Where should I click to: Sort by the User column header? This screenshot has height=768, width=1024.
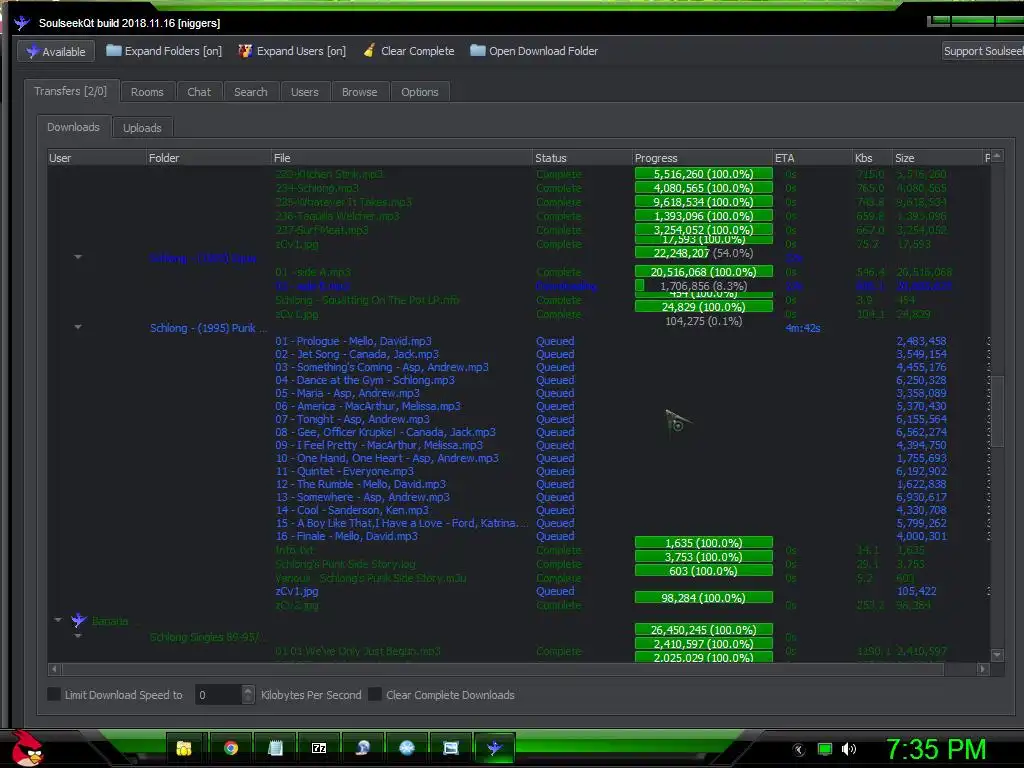click(x=97, y=158)
